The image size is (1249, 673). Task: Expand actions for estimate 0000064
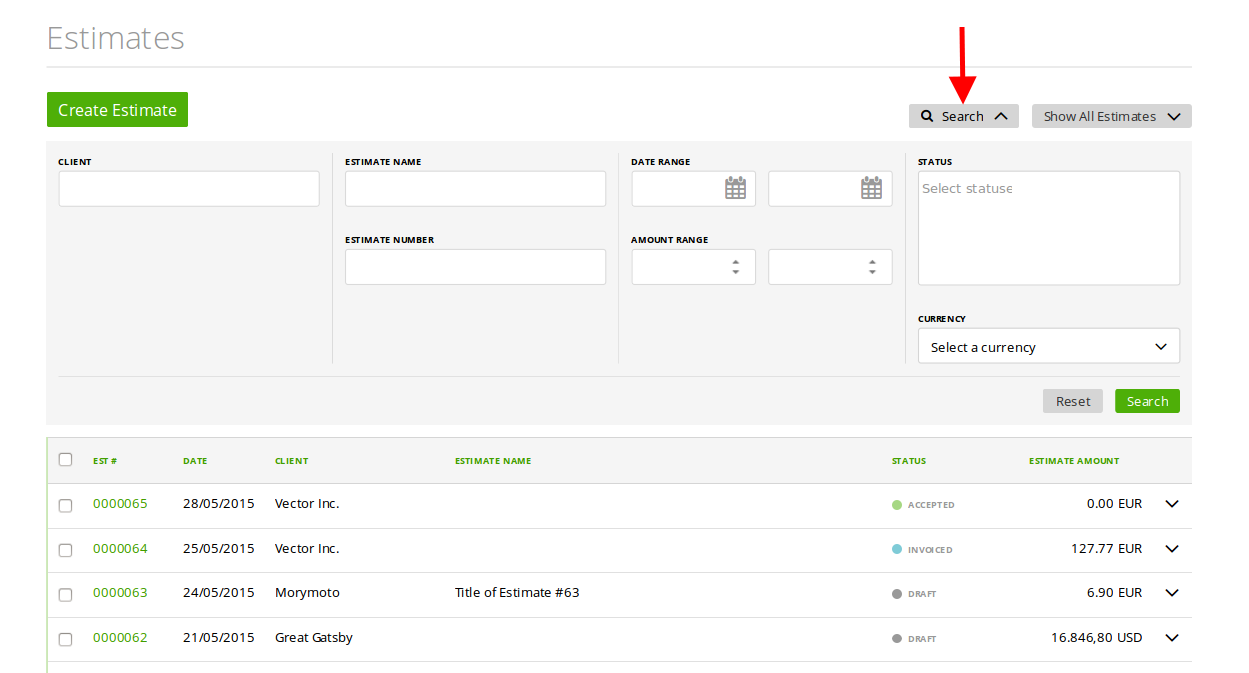pos(1172,549)
